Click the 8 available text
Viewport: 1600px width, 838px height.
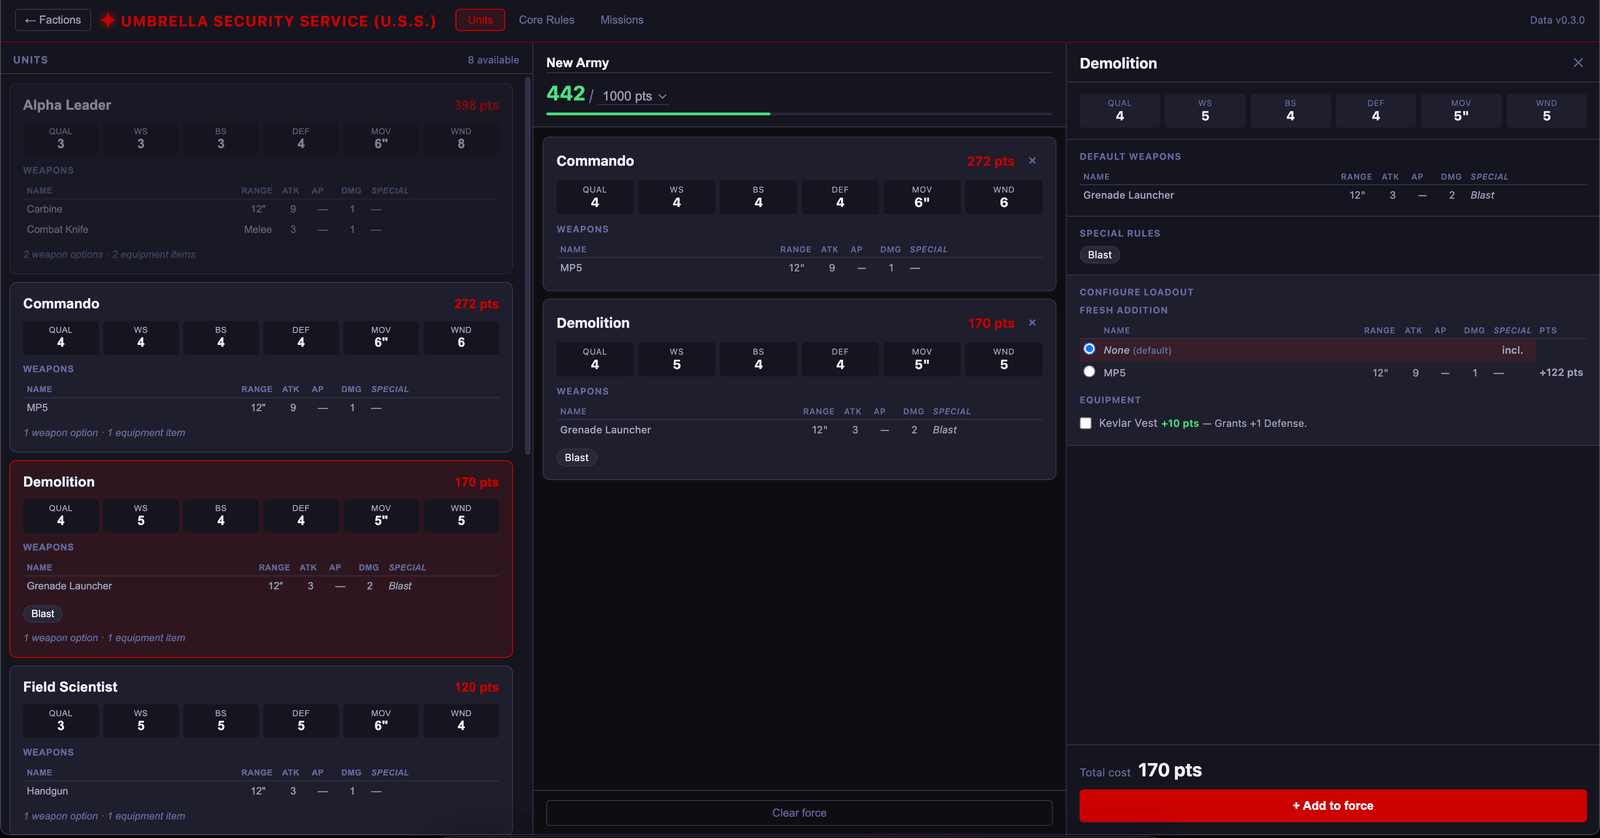(x=493, y=60)
